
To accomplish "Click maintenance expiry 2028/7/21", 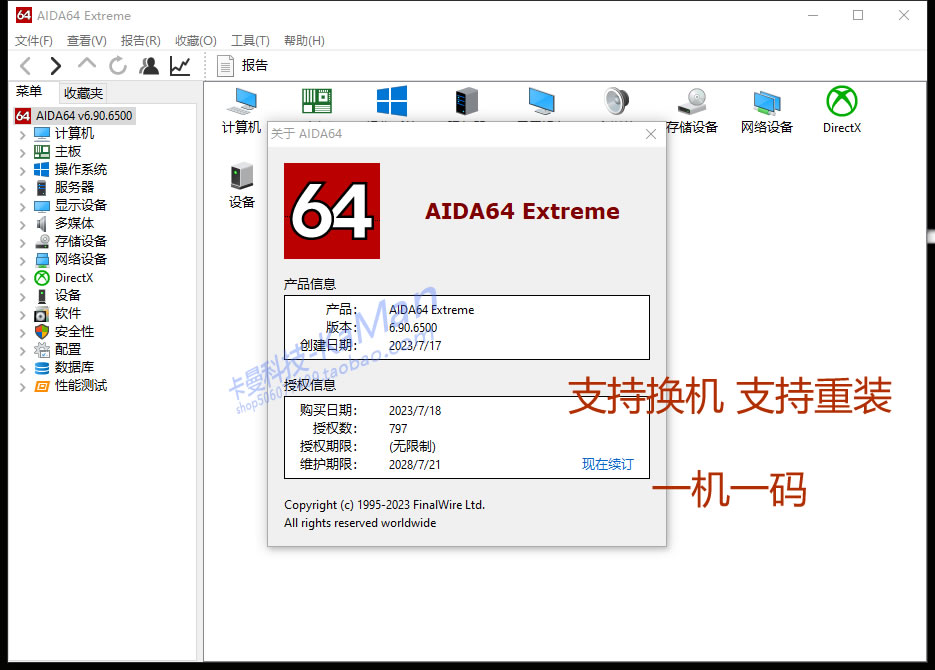I will 415,464.
